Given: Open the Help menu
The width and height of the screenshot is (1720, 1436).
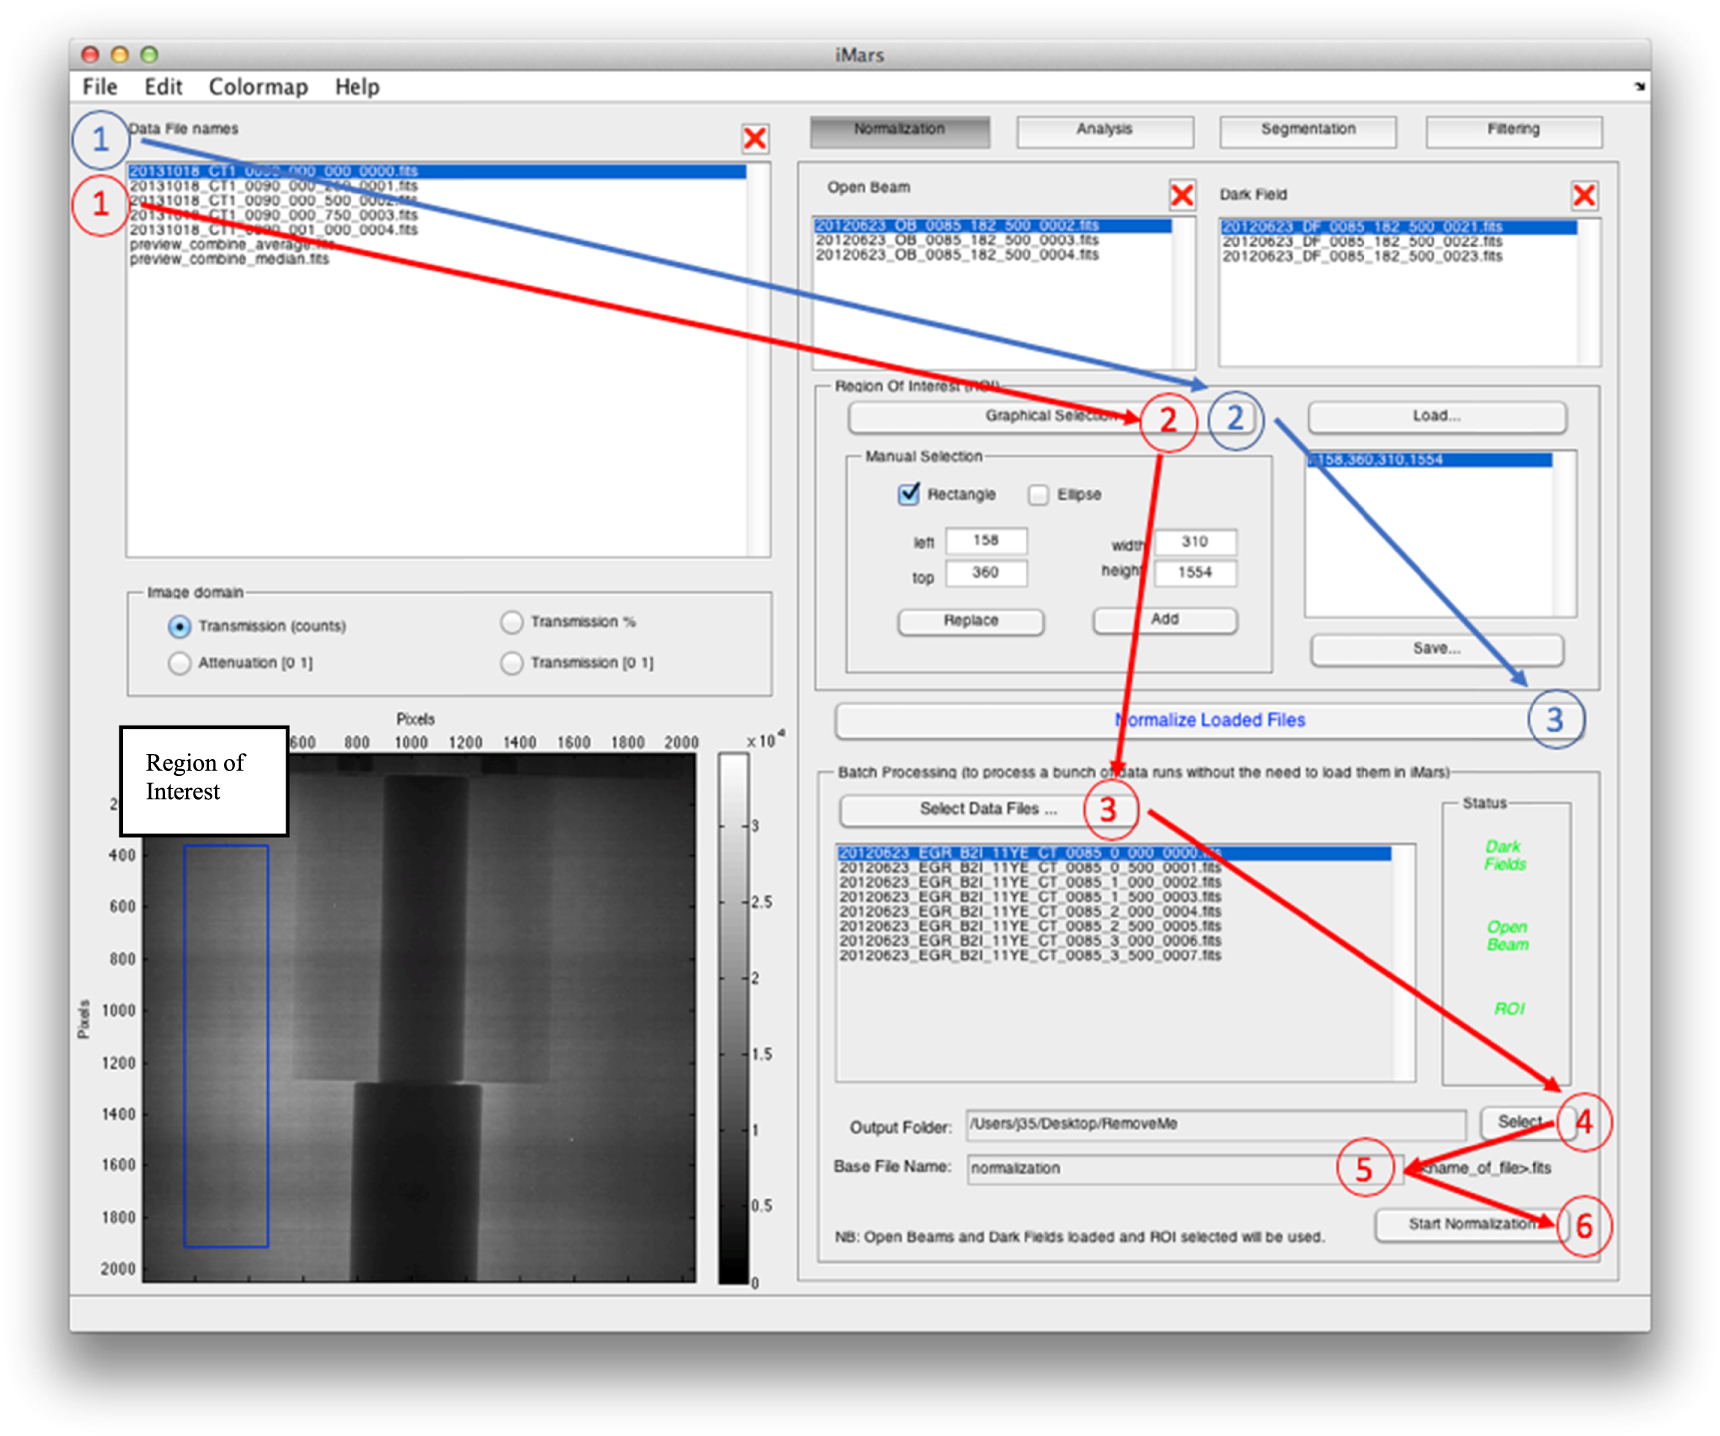Looking at the screenshot, I should point(357,87).
